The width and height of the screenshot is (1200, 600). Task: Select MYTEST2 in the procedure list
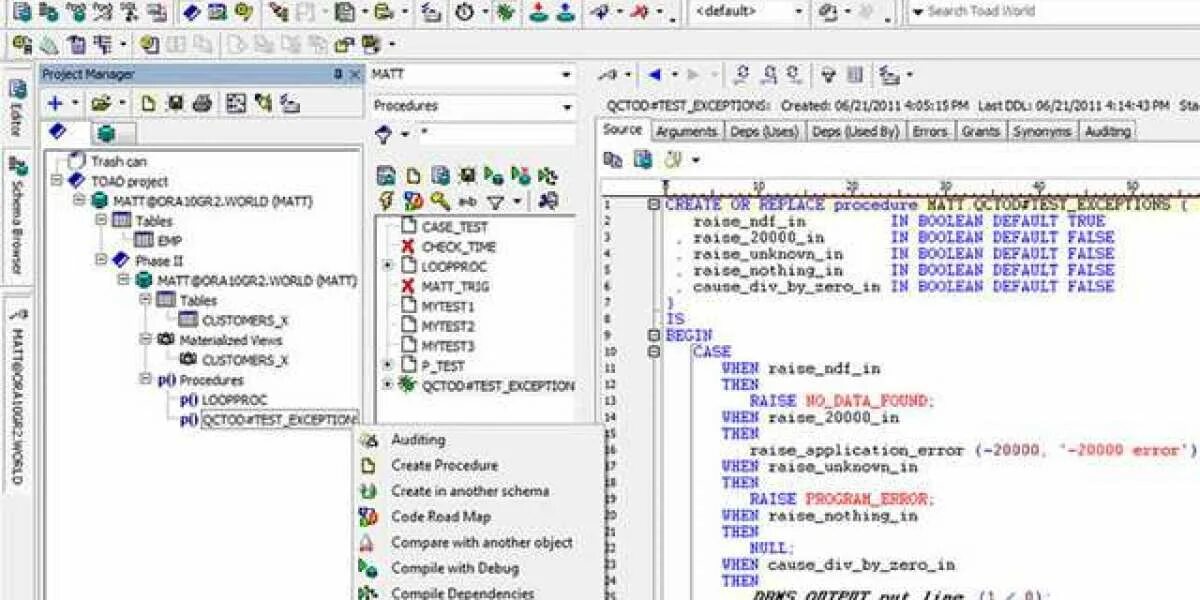click(x=447, y=326)
